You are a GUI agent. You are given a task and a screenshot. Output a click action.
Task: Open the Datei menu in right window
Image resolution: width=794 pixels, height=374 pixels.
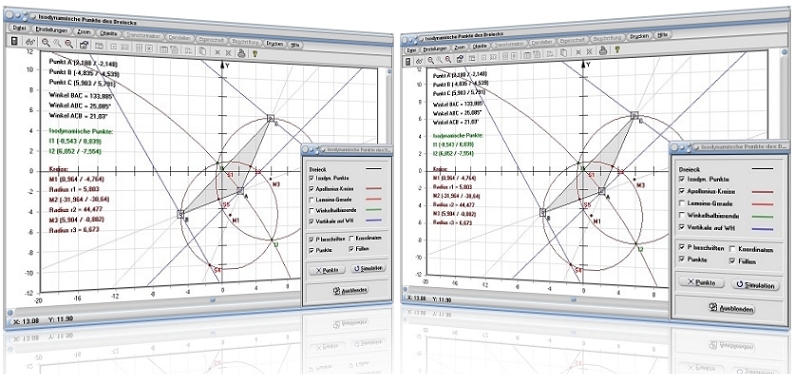click(411, 50)
